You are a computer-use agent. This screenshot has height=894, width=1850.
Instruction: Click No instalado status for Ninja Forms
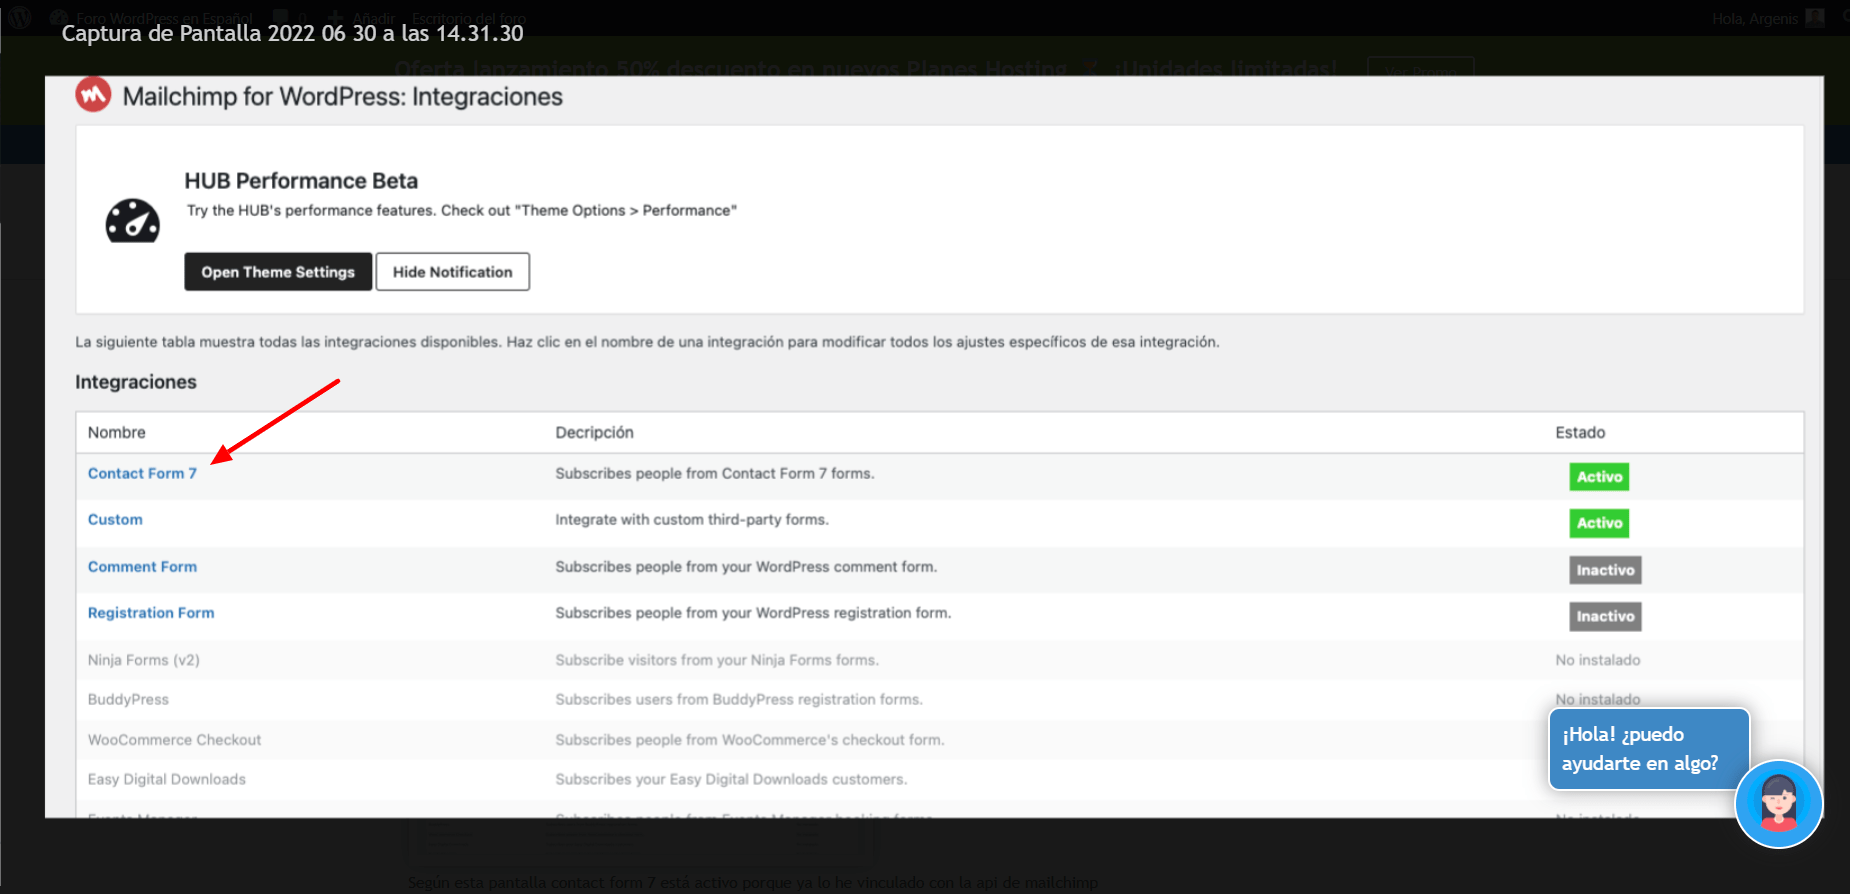pyautogui.click(x=1598, y=660)
